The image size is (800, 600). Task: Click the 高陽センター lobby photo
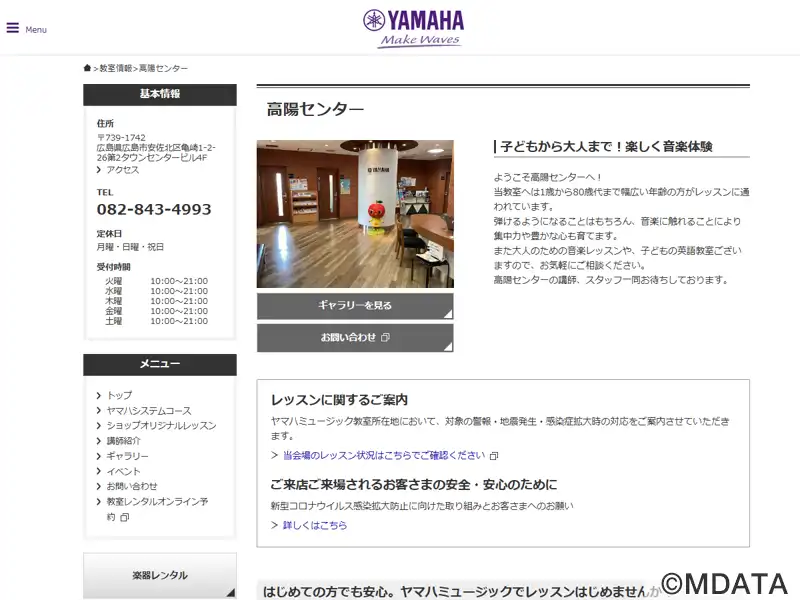(x=355, y=214)
